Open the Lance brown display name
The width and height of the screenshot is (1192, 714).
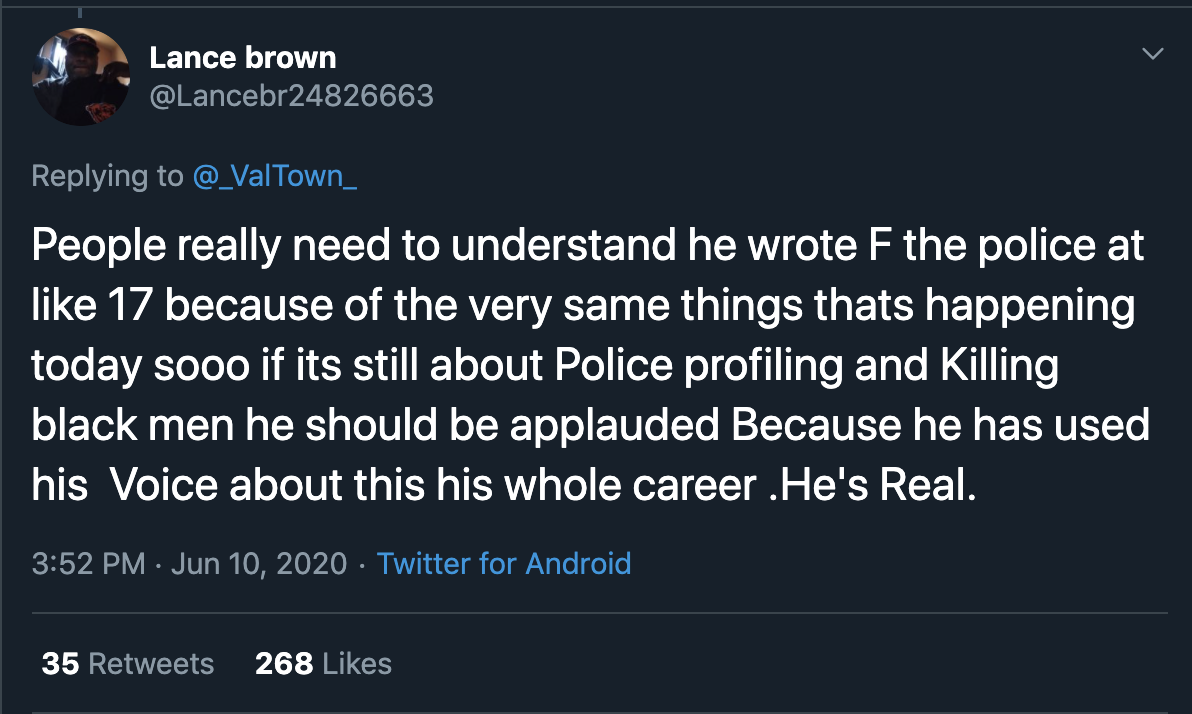[x=243, y=58]
